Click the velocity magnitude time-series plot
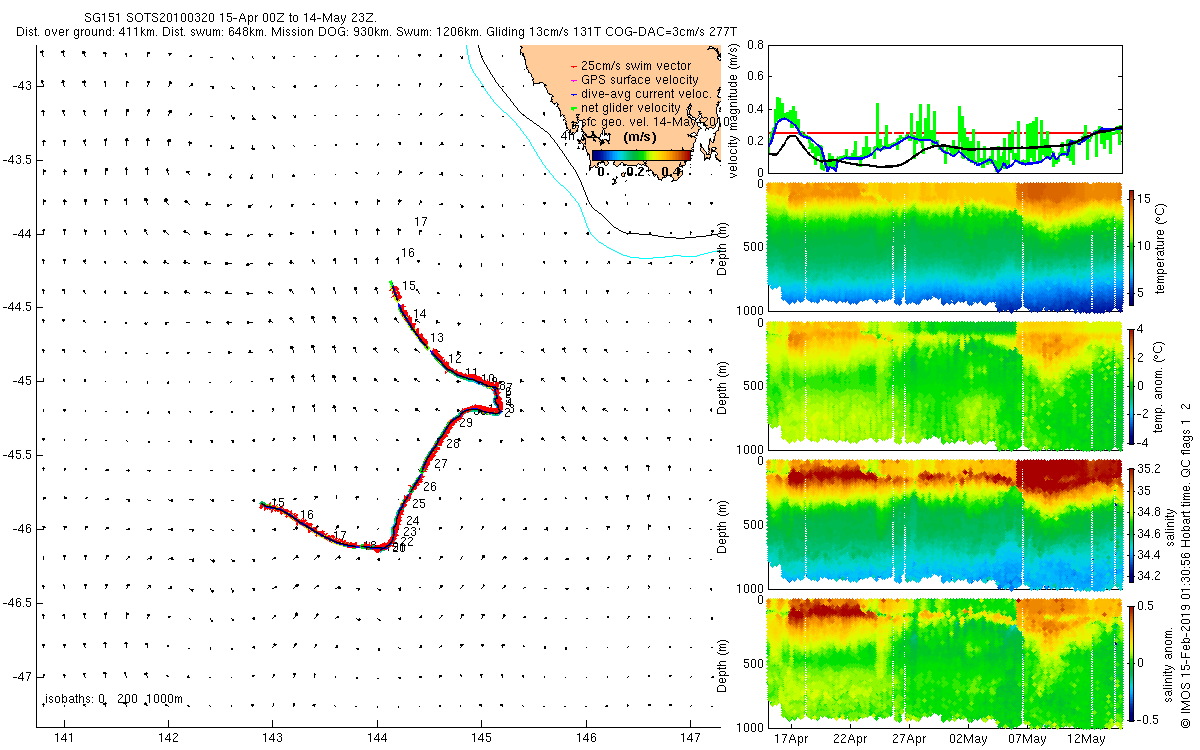Screen dimensions: 1200x750 pos(943,109)
